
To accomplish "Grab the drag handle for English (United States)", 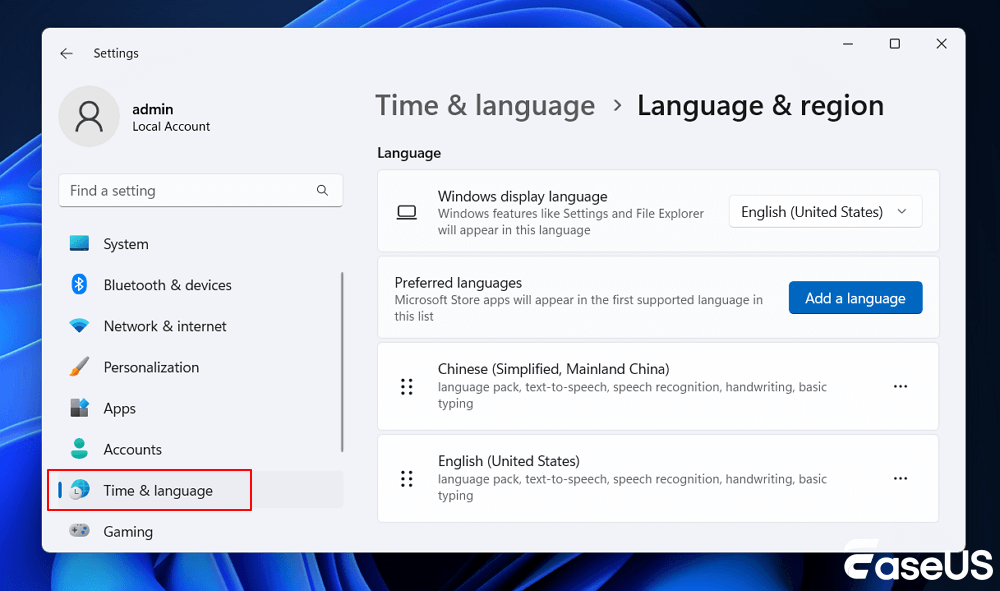I will [x=407, y=479].
